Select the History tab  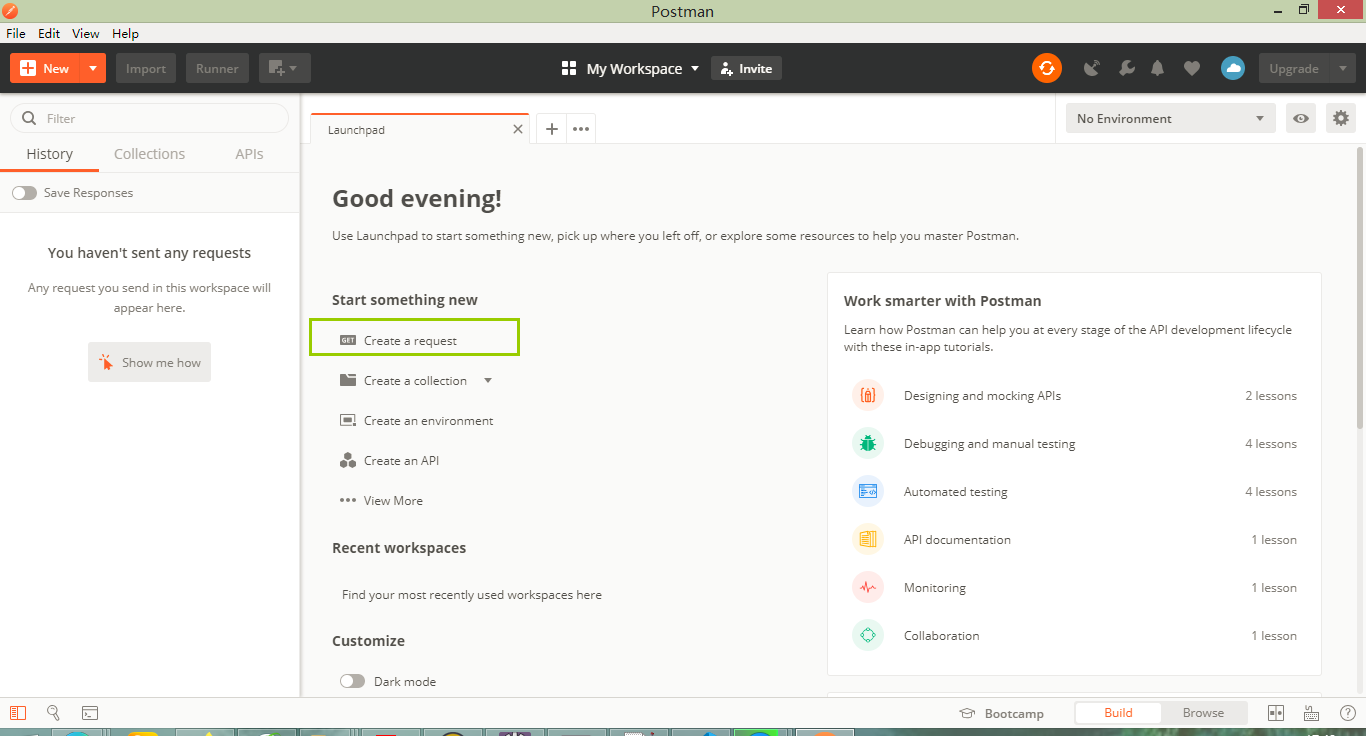point(49,154)
